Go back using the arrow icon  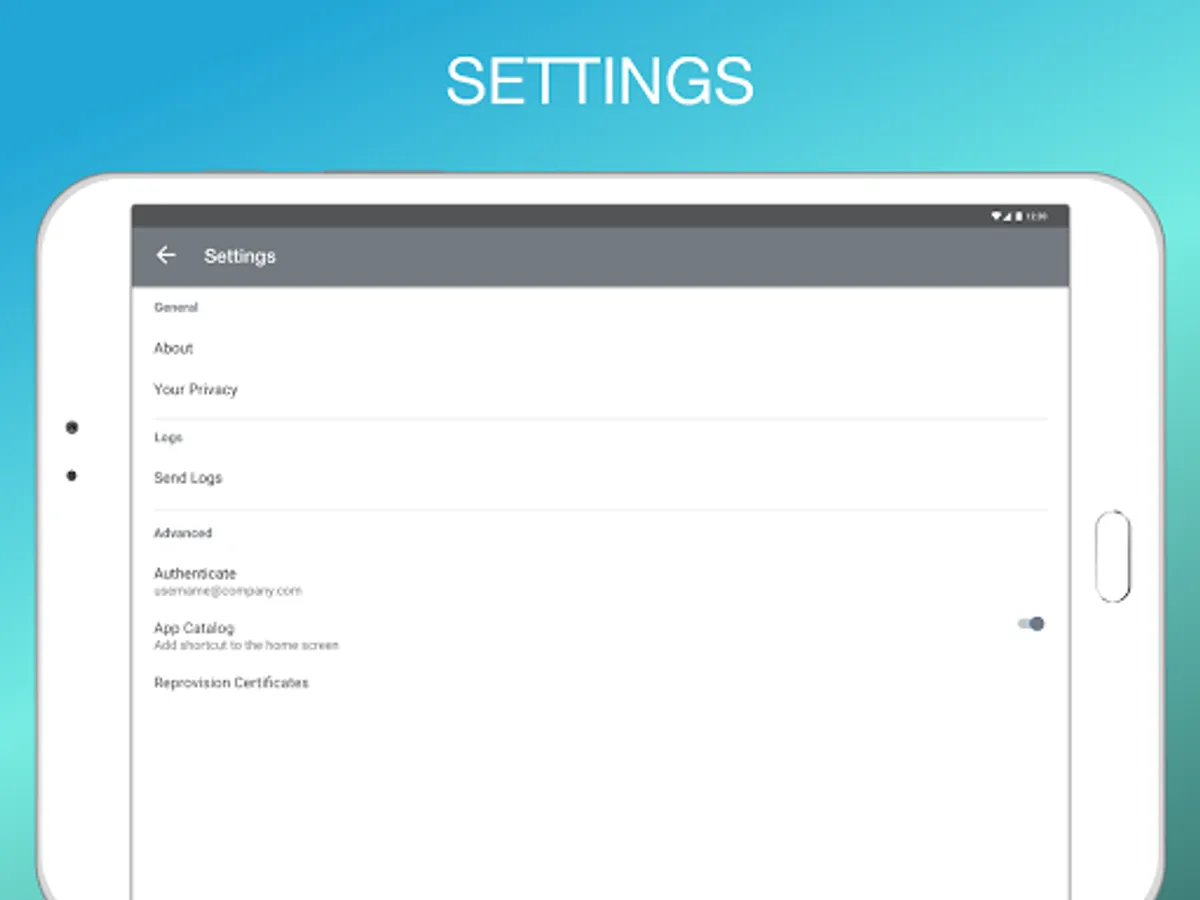point(165,256)
